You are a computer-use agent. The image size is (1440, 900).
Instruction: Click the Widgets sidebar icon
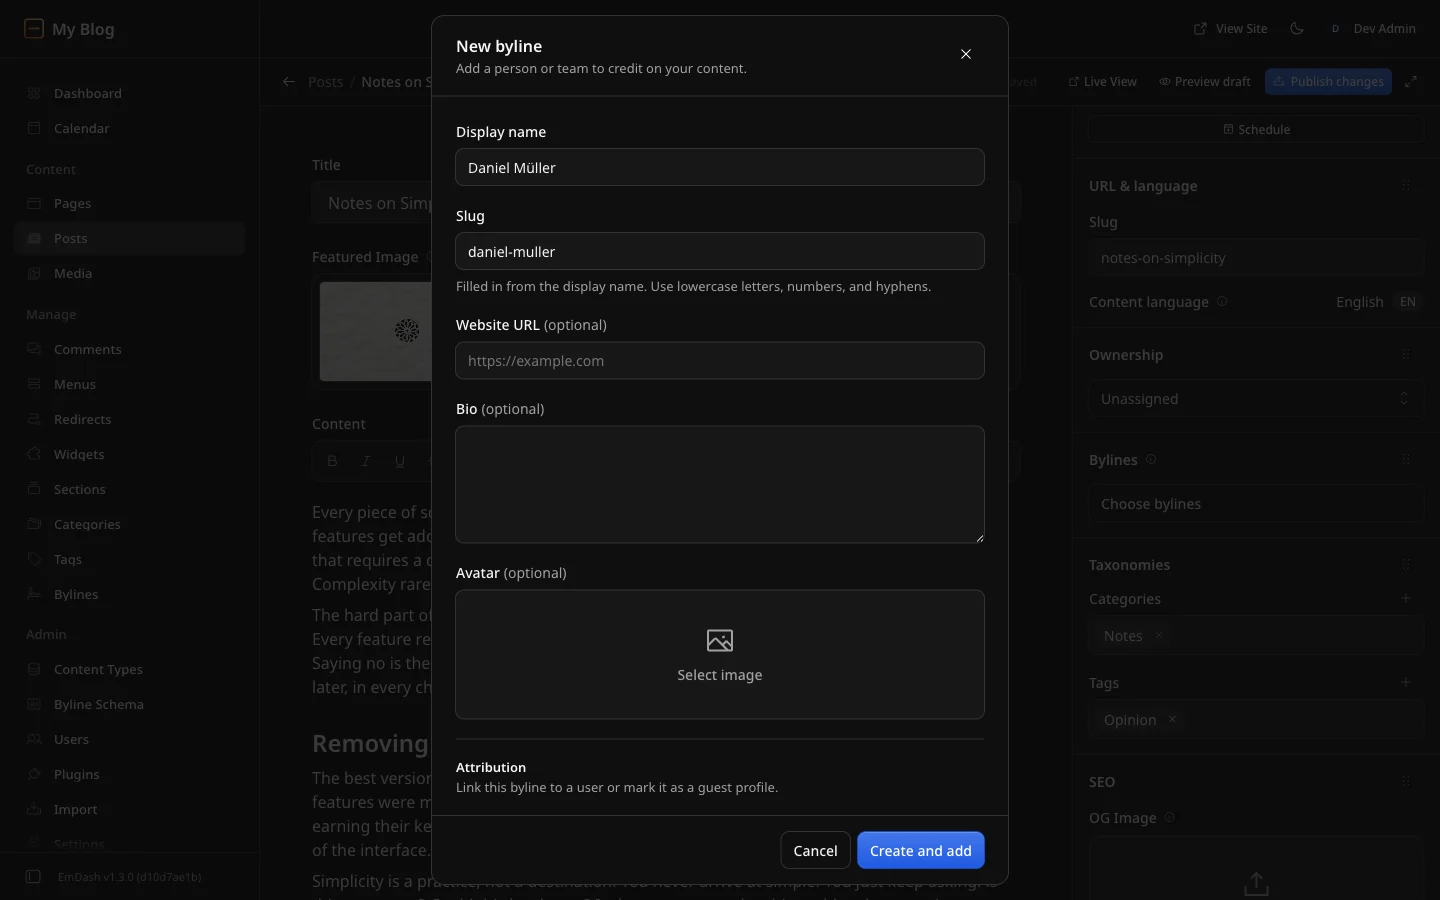coord(34,454)
